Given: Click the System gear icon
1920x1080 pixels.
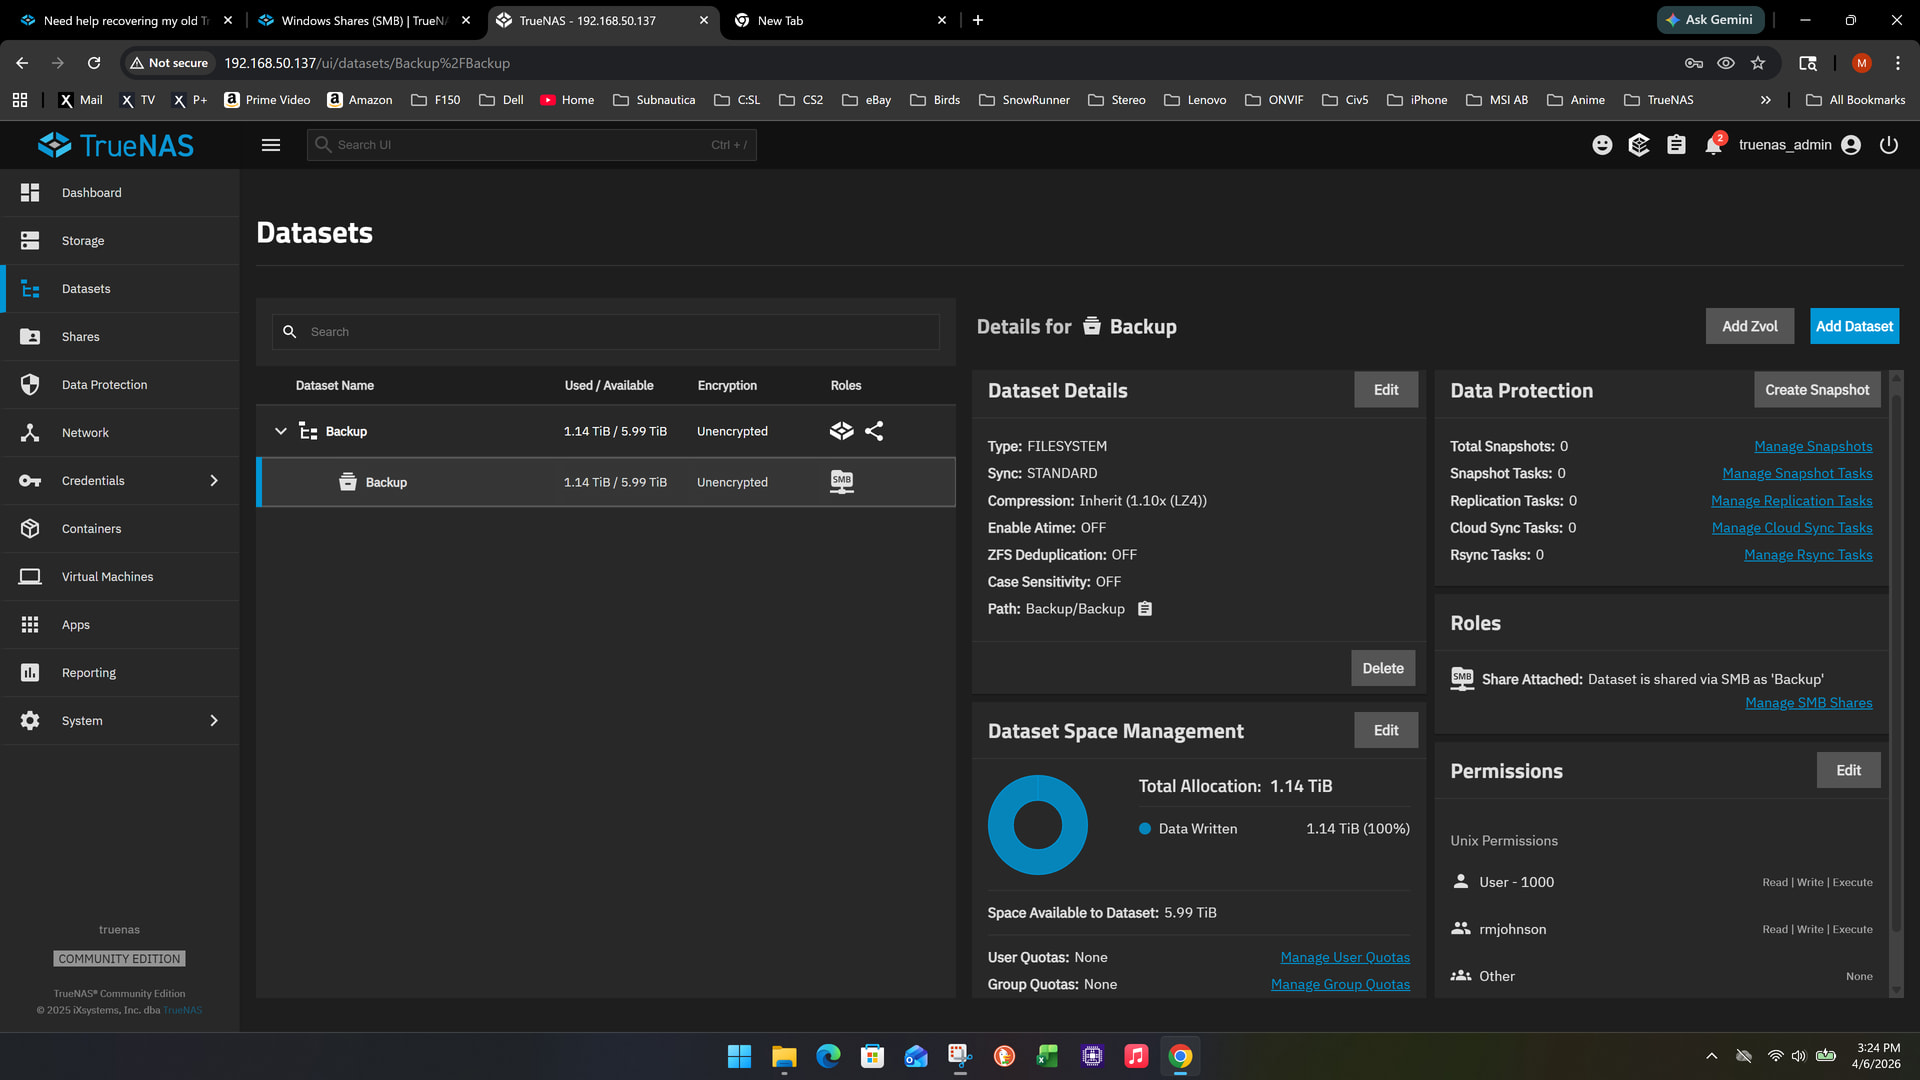Looking at the screenshot, I should point(30,721).
